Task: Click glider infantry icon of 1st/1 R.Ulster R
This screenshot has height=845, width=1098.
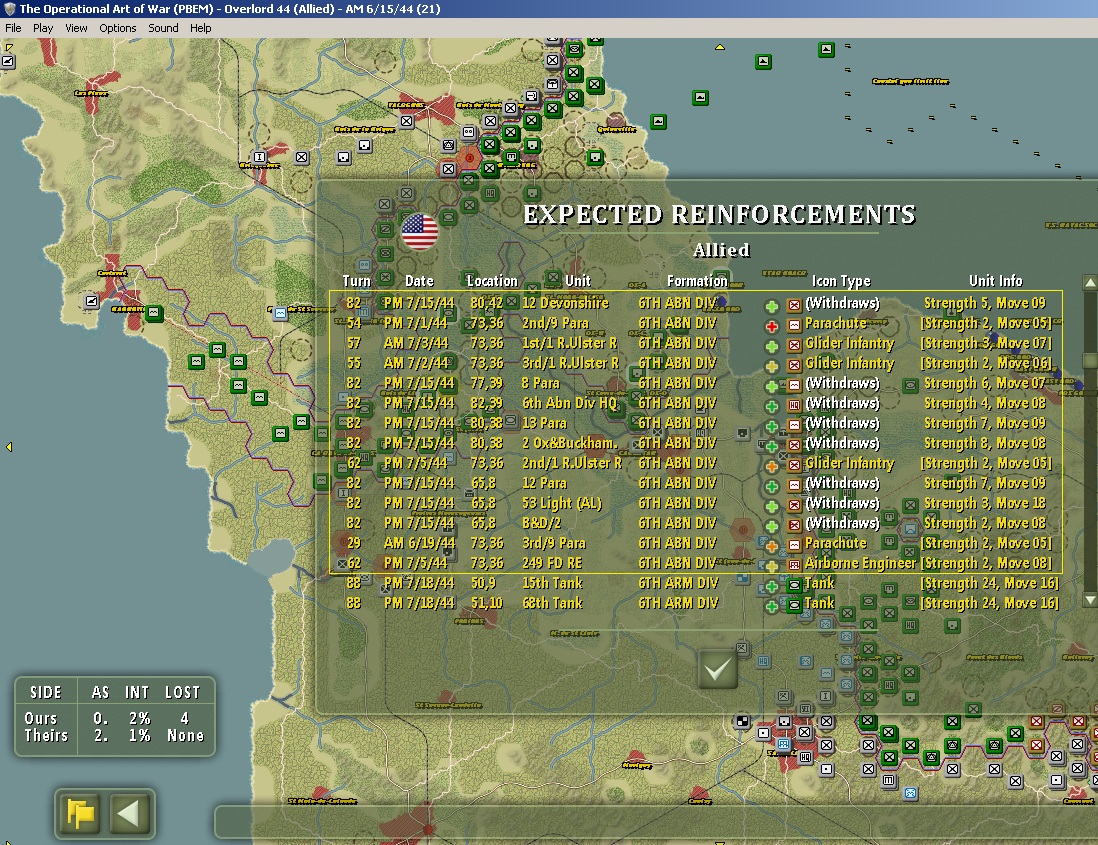Action: coord(794,345)
